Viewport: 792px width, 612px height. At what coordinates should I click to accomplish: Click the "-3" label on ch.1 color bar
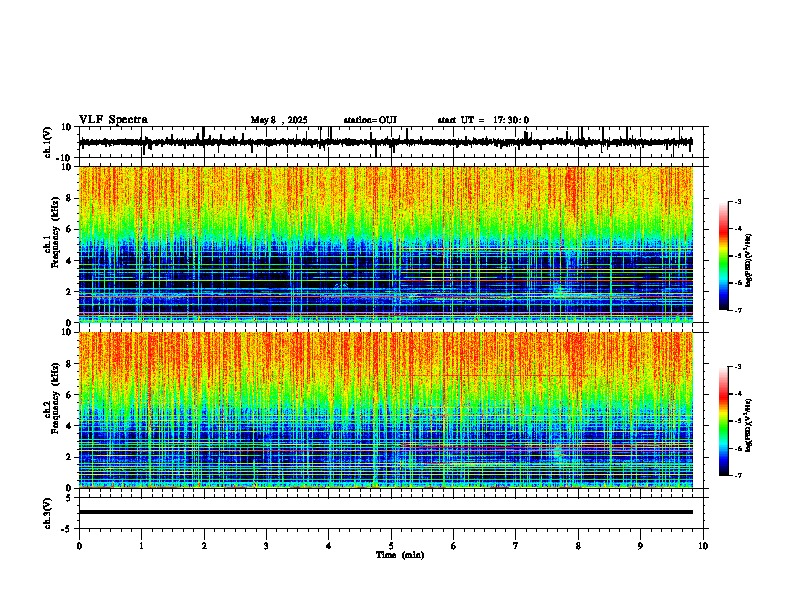738,202
